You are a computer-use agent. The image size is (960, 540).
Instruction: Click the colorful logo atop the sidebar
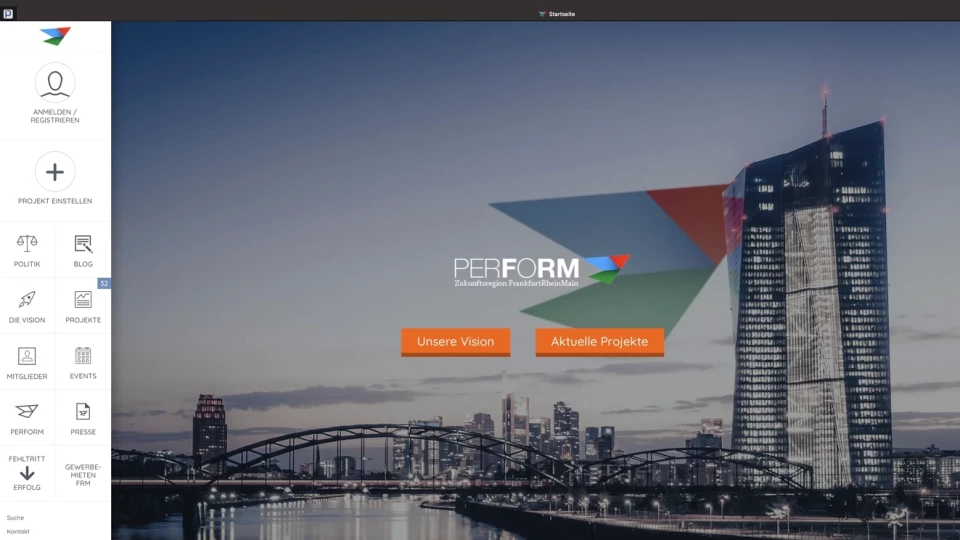pyautogui.click(x=55, y=36)
